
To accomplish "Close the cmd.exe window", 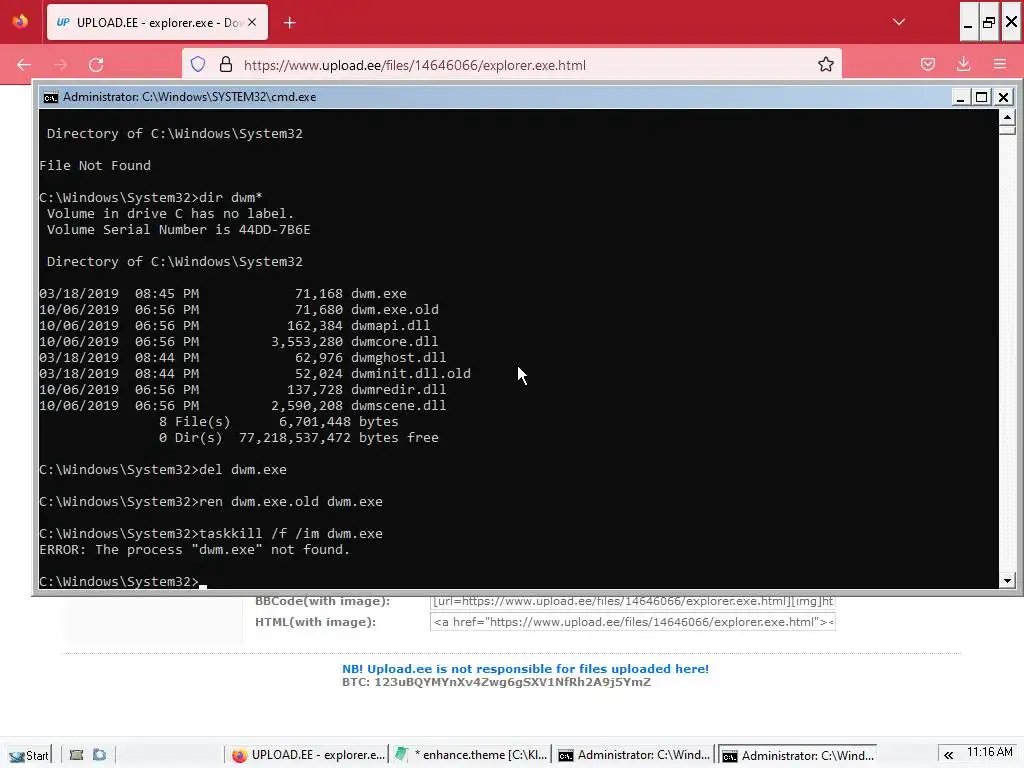I will click(1004, 97).
